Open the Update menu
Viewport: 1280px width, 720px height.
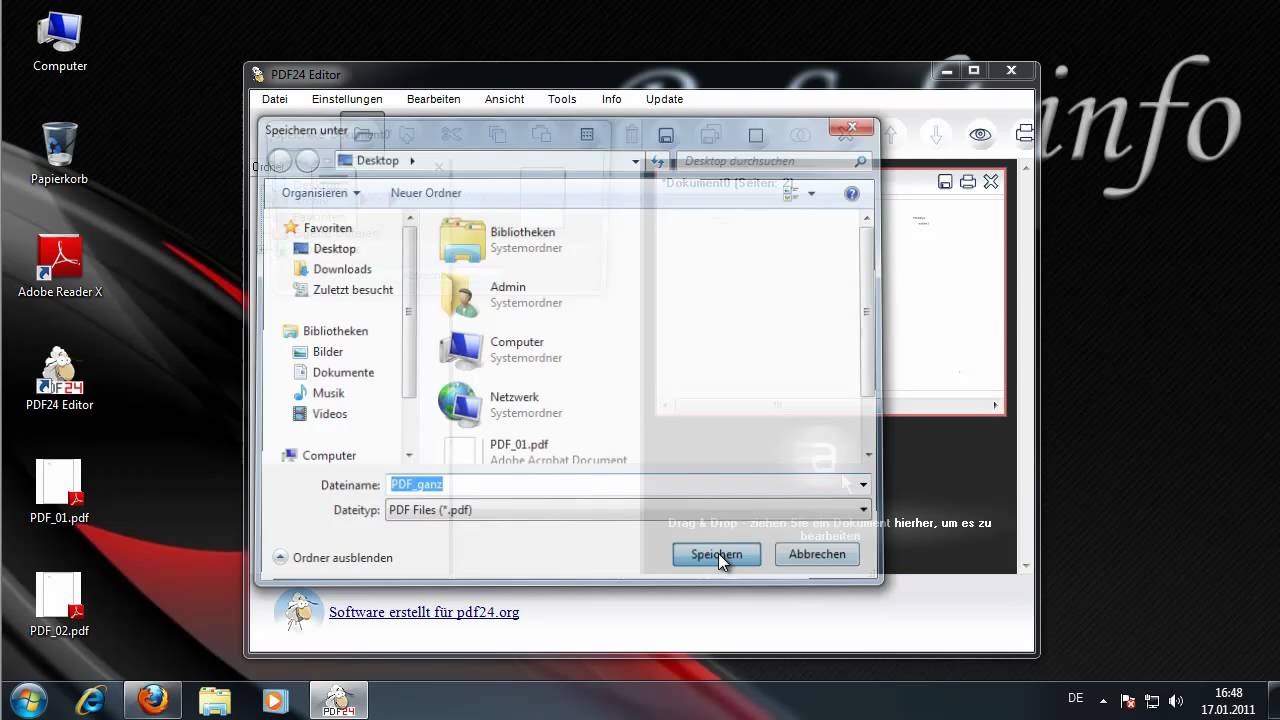[664, 99]
